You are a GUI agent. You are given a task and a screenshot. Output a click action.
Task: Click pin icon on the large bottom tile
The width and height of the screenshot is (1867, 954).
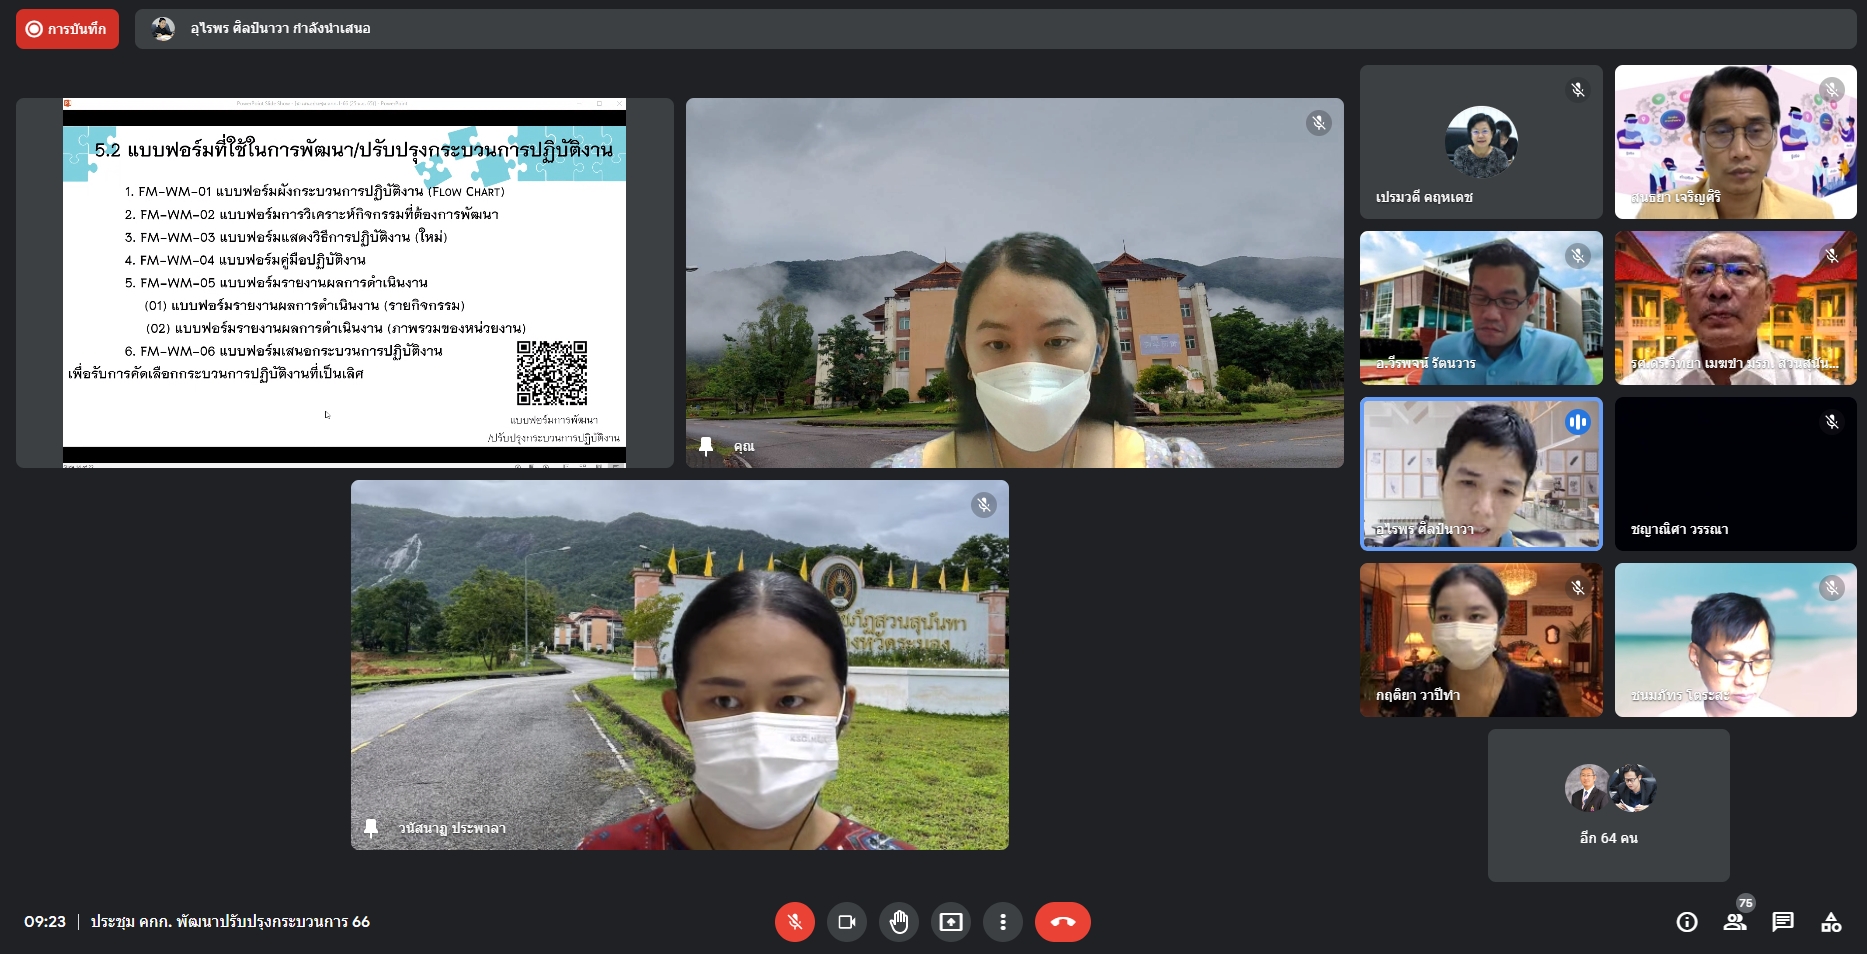pyautogui.click(x=371, y=828)
